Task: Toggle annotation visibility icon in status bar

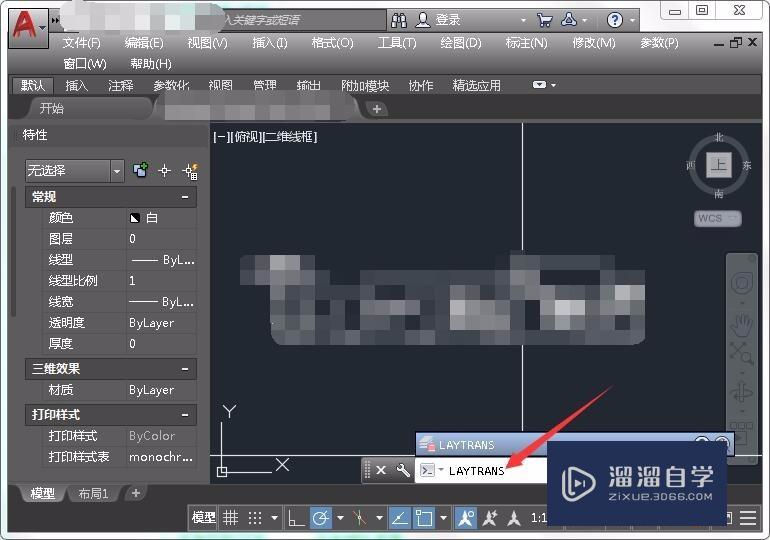Action: 466,518
